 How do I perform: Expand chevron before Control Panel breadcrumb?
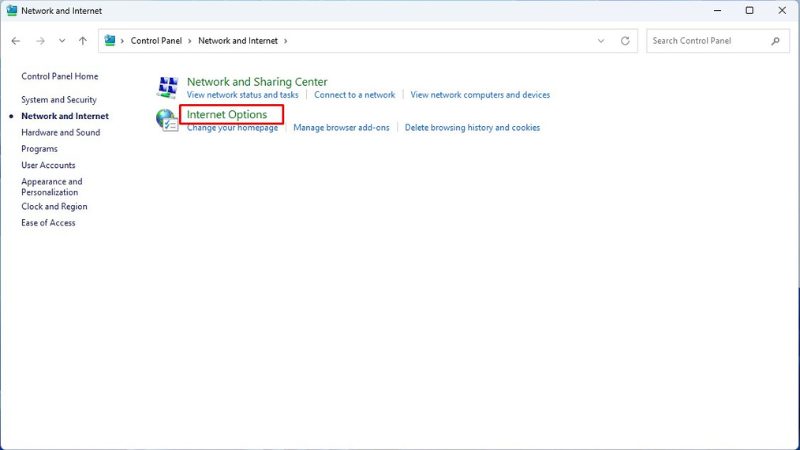[122, 41]
